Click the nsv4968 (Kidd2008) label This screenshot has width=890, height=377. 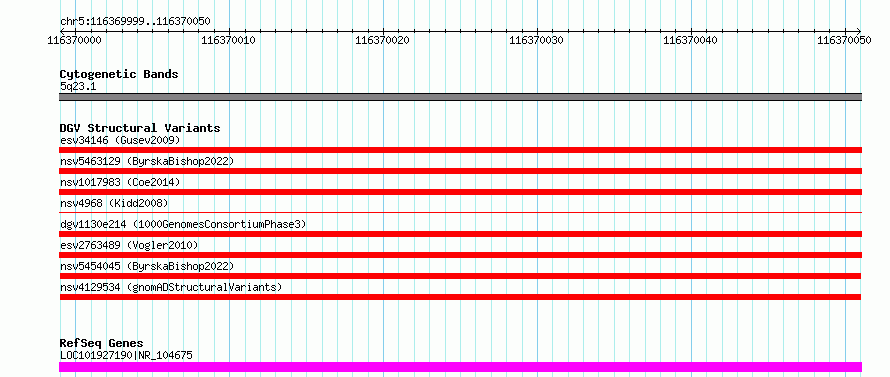(114, 203)
